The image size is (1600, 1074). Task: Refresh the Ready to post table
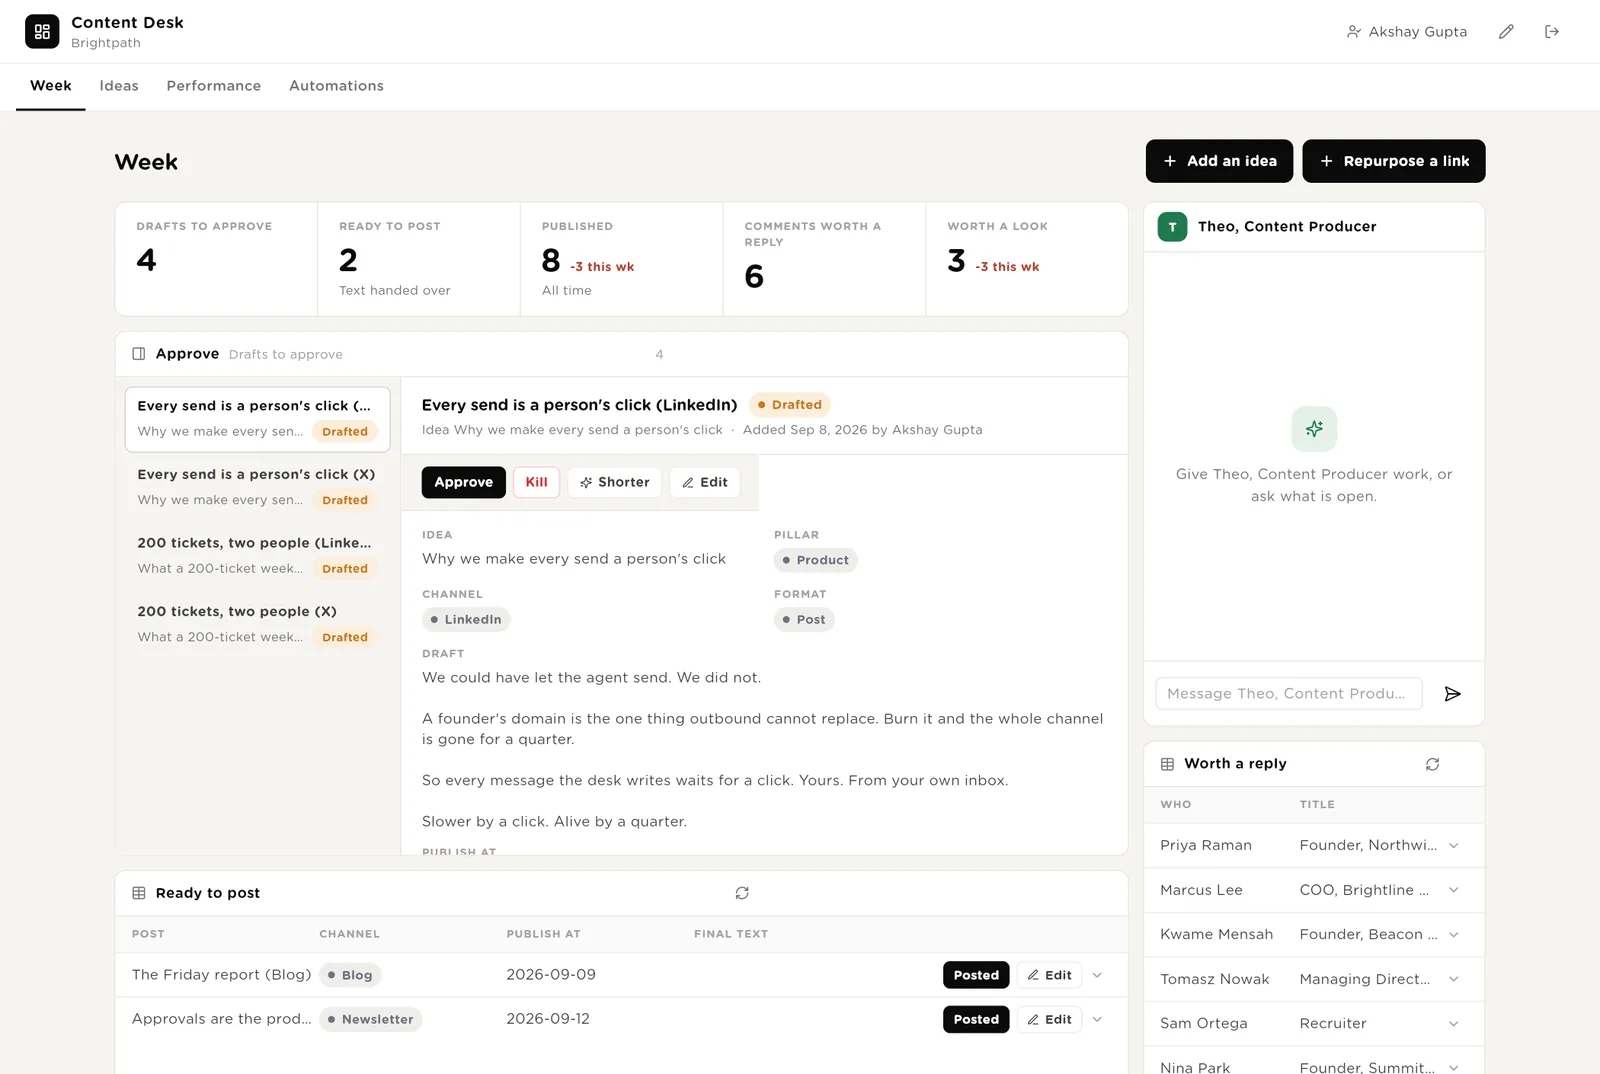point(742,893)
